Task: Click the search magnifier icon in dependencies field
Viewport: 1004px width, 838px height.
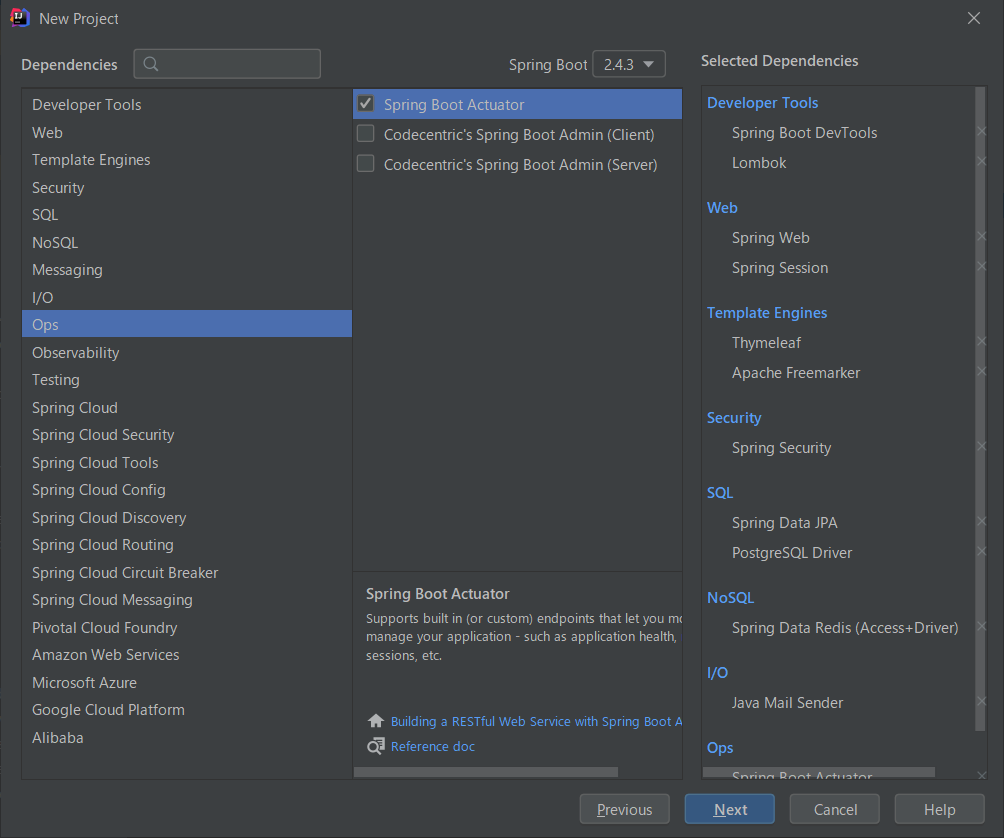Action: click(150, 63)
